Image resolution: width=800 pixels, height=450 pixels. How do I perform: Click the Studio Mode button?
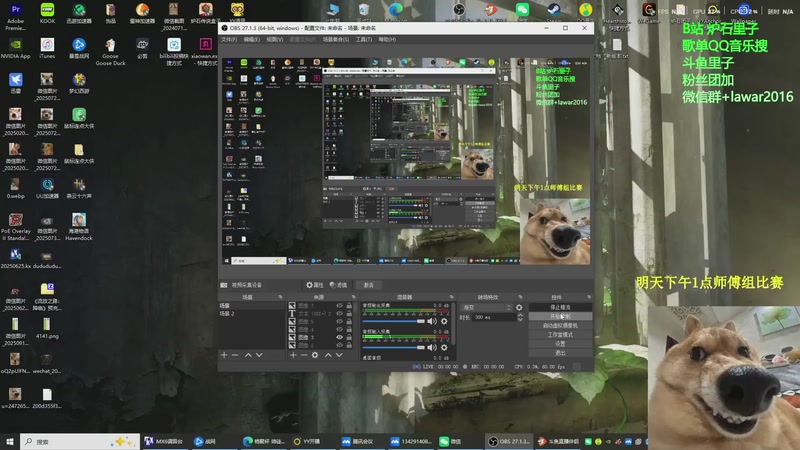pos(560,335)
